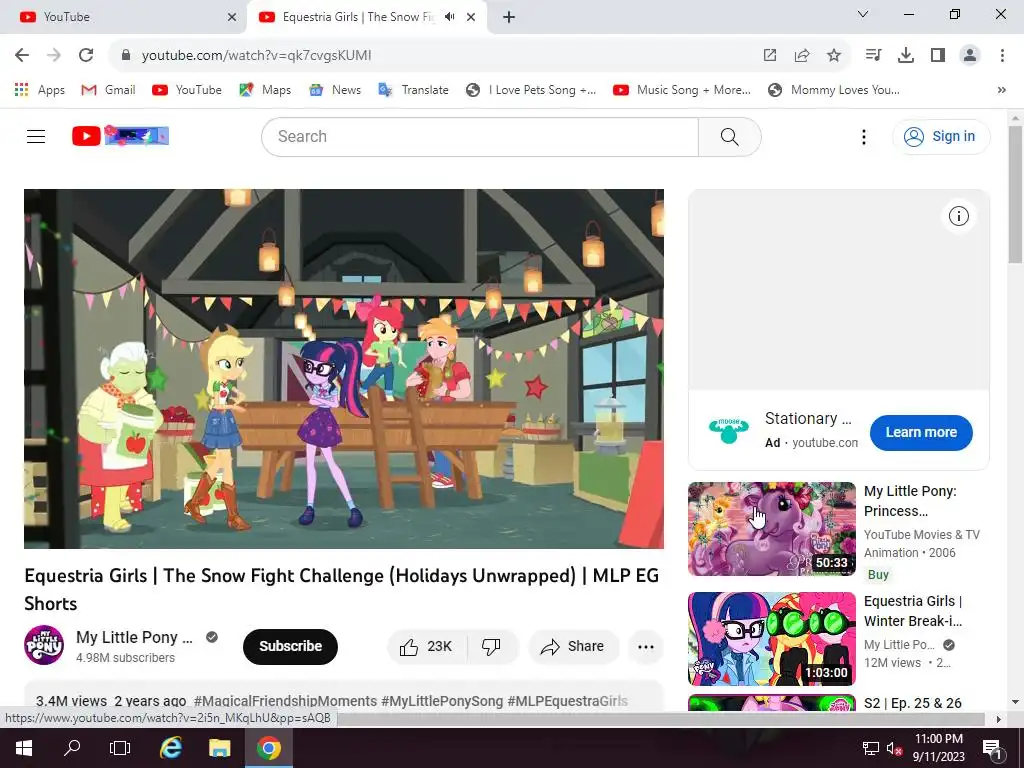Open YouTube hamburger guide menu
The height and width of the screenshot is (768, 1024).
36,136
